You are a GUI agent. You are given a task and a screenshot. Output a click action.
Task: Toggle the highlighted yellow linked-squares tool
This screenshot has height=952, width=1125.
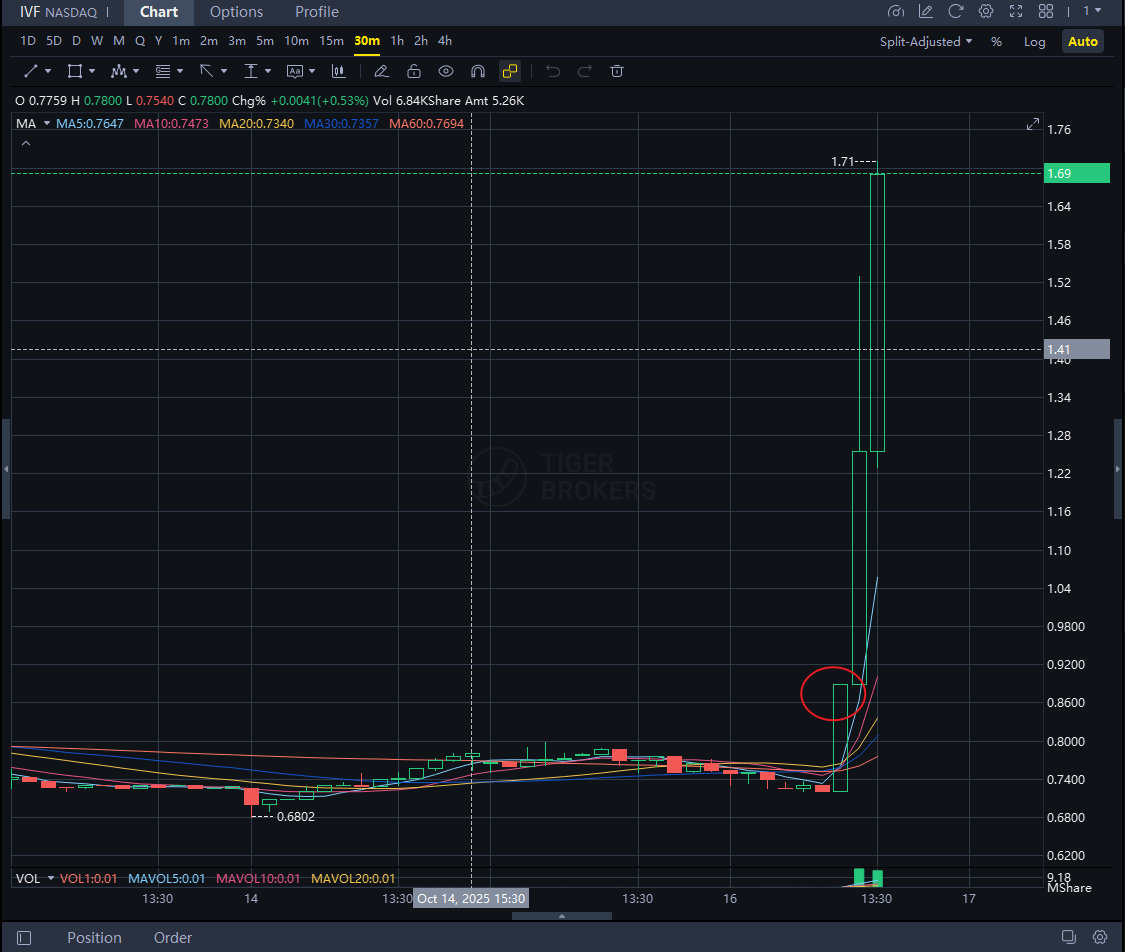tap(510, 71)
